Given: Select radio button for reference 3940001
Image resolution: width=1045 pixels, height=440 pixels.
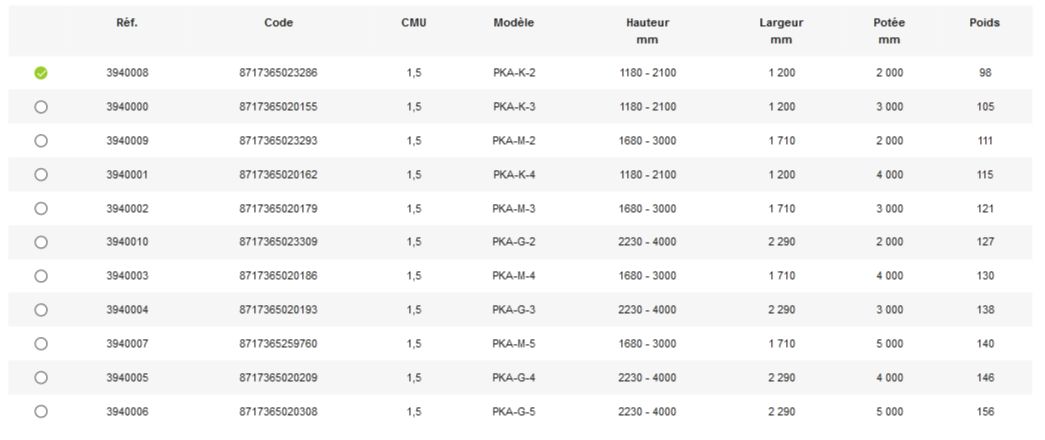Looking at the screenshot, I should (x=41, y=175).
